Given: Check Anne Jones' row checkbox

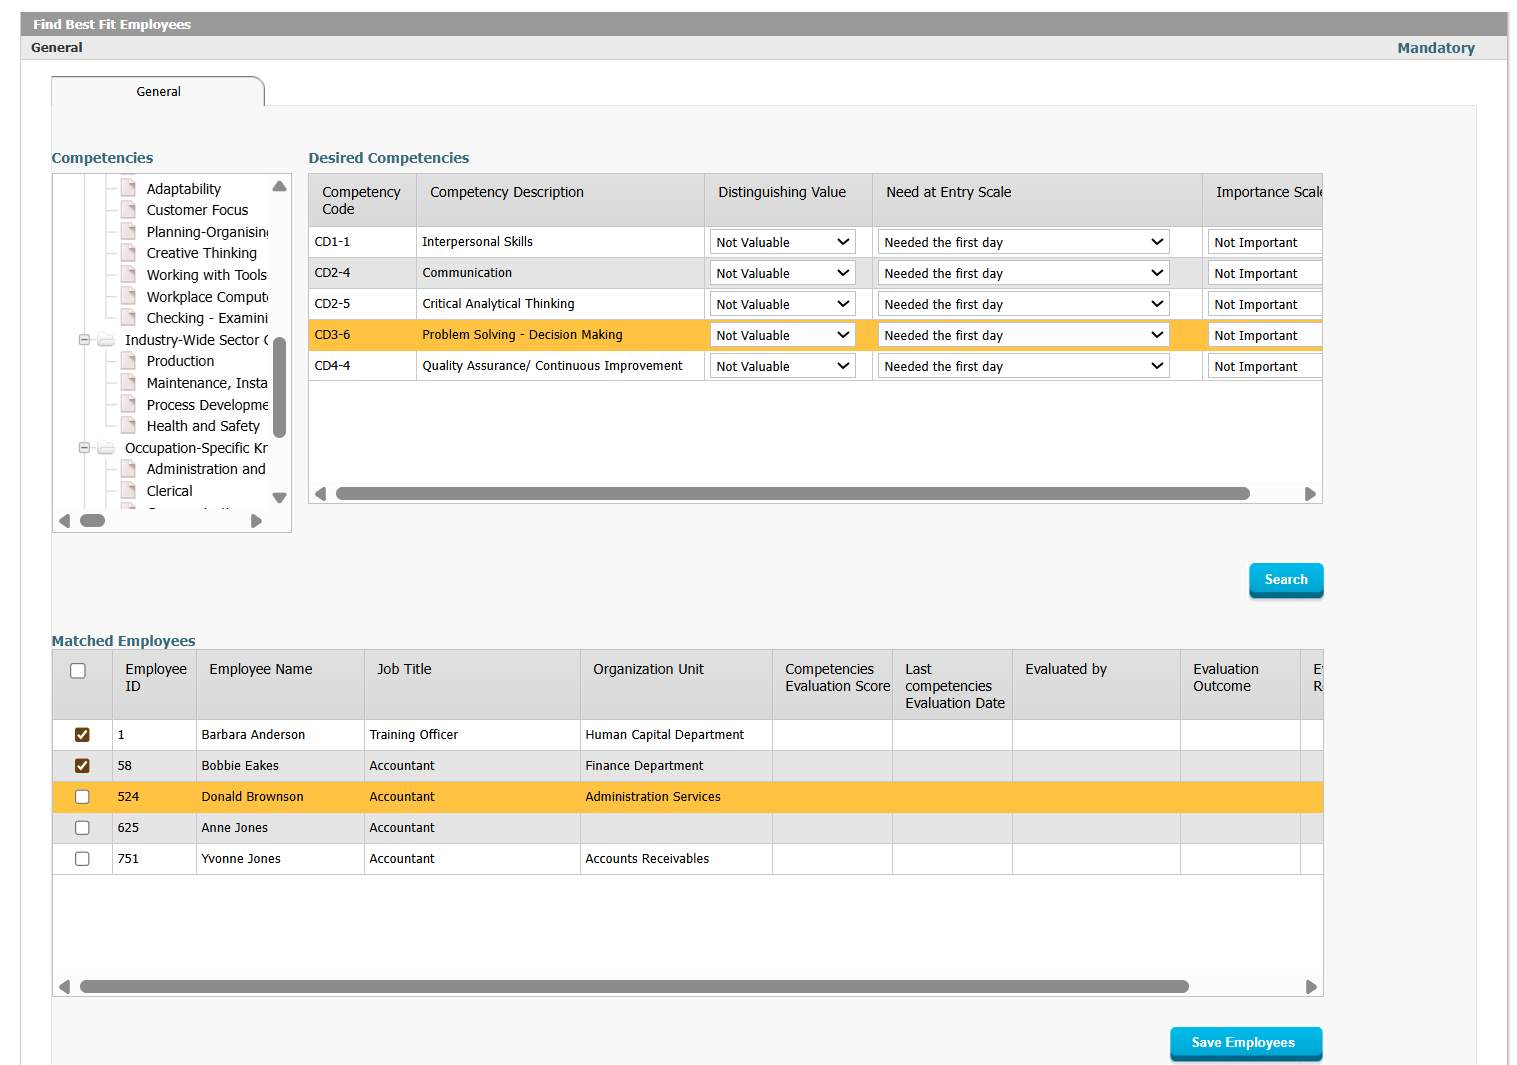Looking at the screenshot, I should click(82, 828).
